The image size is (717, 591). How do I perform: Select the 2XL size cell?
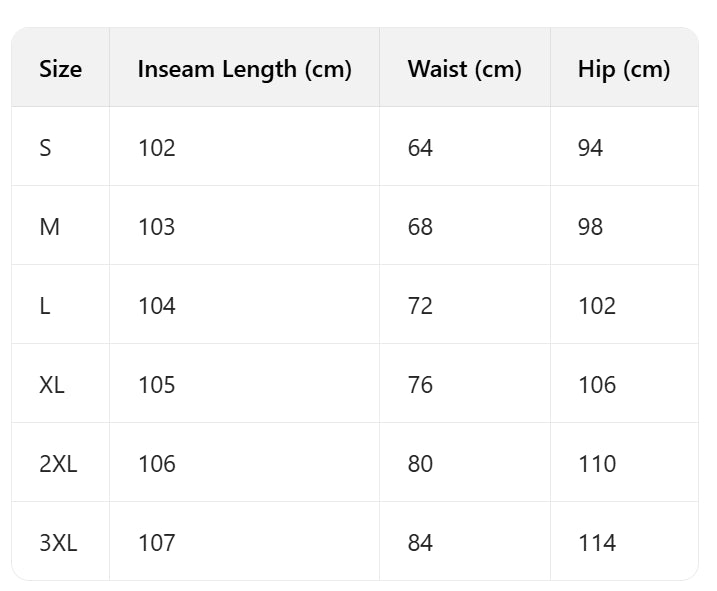pos(58,464)
